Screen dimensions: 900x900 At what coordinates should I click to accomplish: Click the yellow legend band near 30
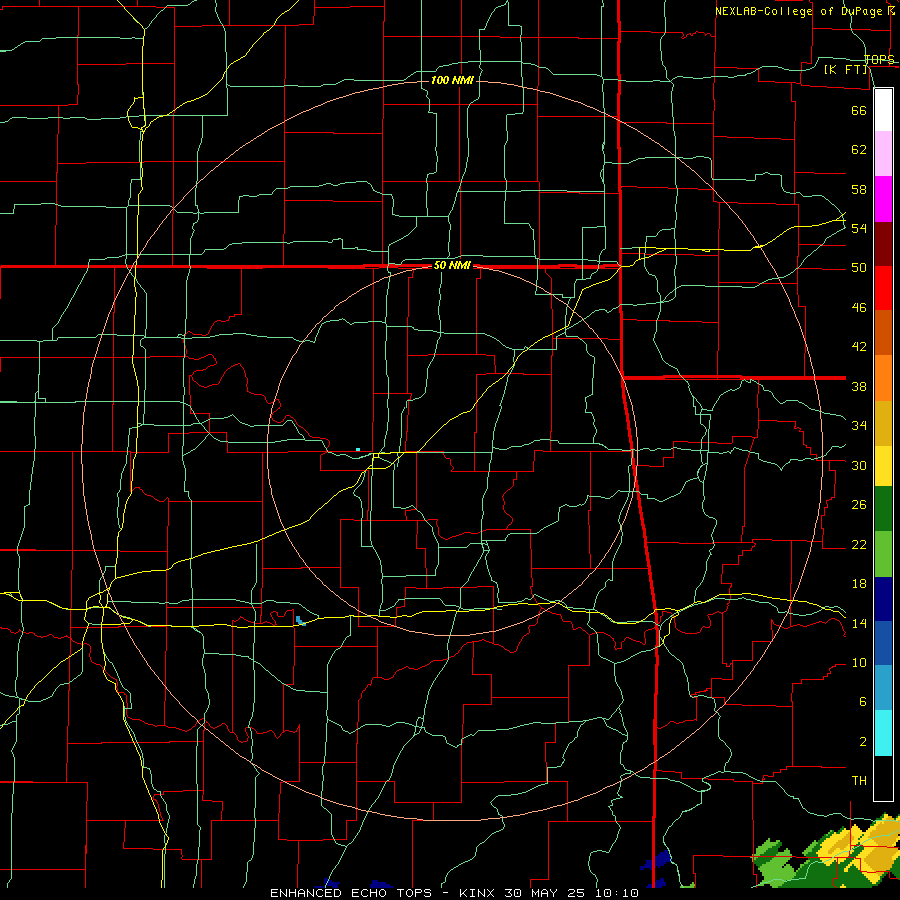(883, 466)
